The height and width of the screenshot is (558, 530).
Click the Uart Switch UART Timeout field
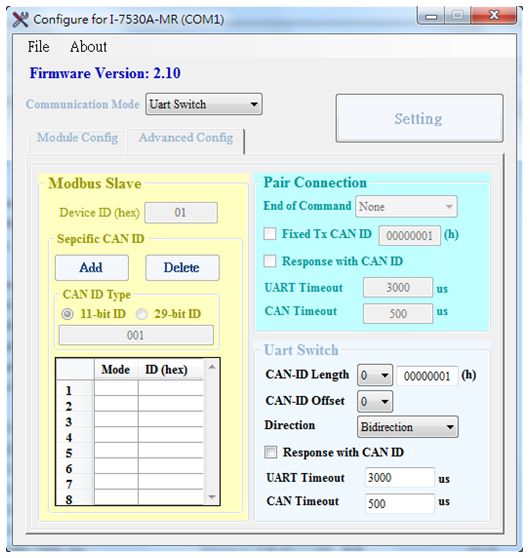399,478
